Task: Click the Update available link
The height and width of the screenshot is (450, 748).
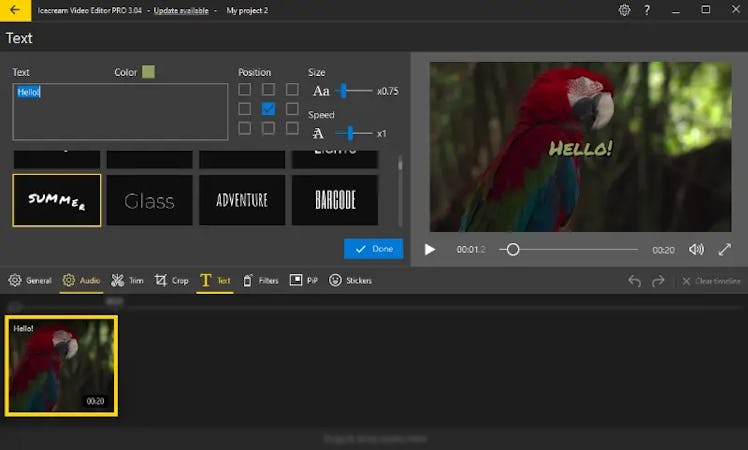Action: 181,10
